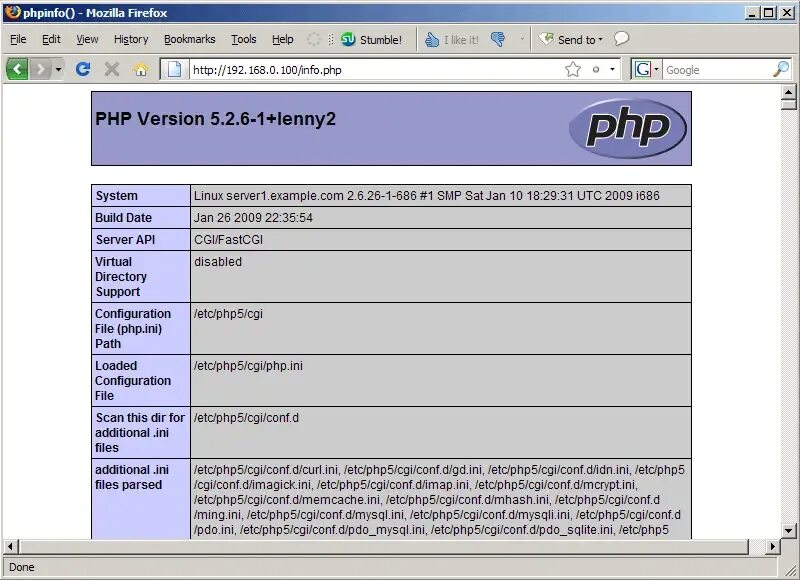Click the CGI/FastCGI value
Image resolution: width=800 pixels, height=580 pixels.
228,240
